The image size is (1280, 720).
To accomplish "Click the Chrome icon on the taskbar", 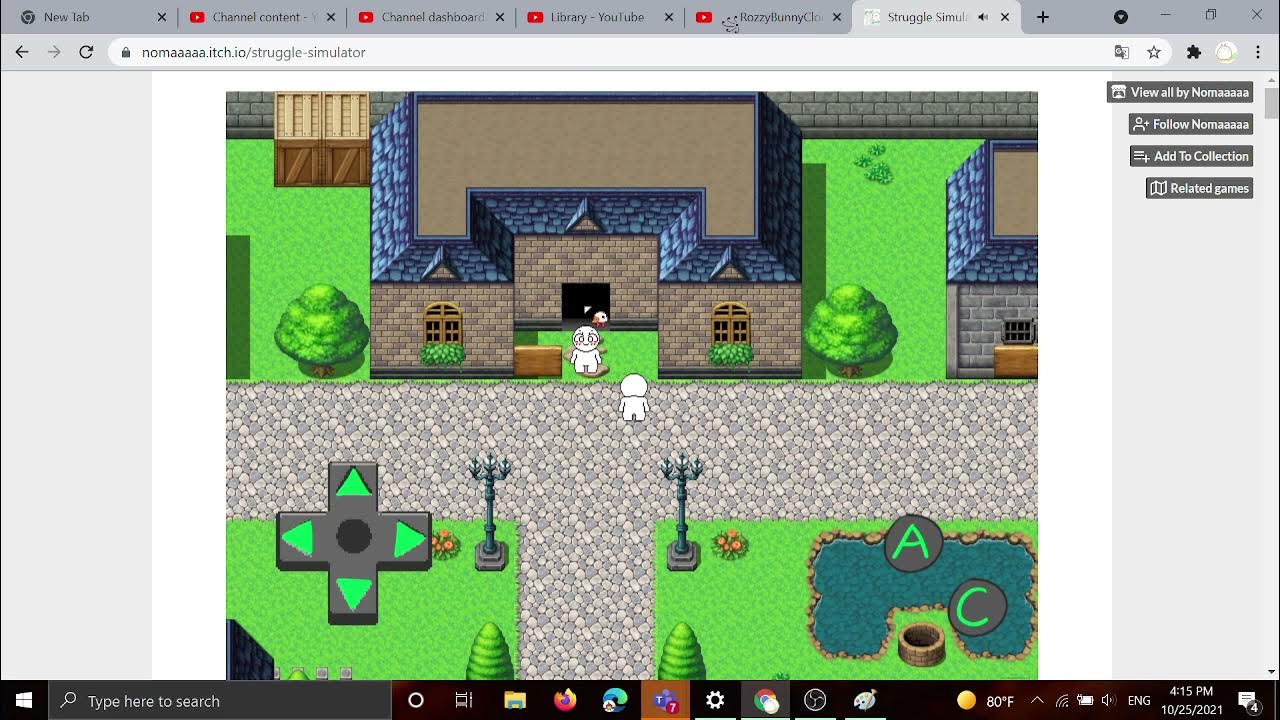I will pyautogui.click(x=765, y=700).
